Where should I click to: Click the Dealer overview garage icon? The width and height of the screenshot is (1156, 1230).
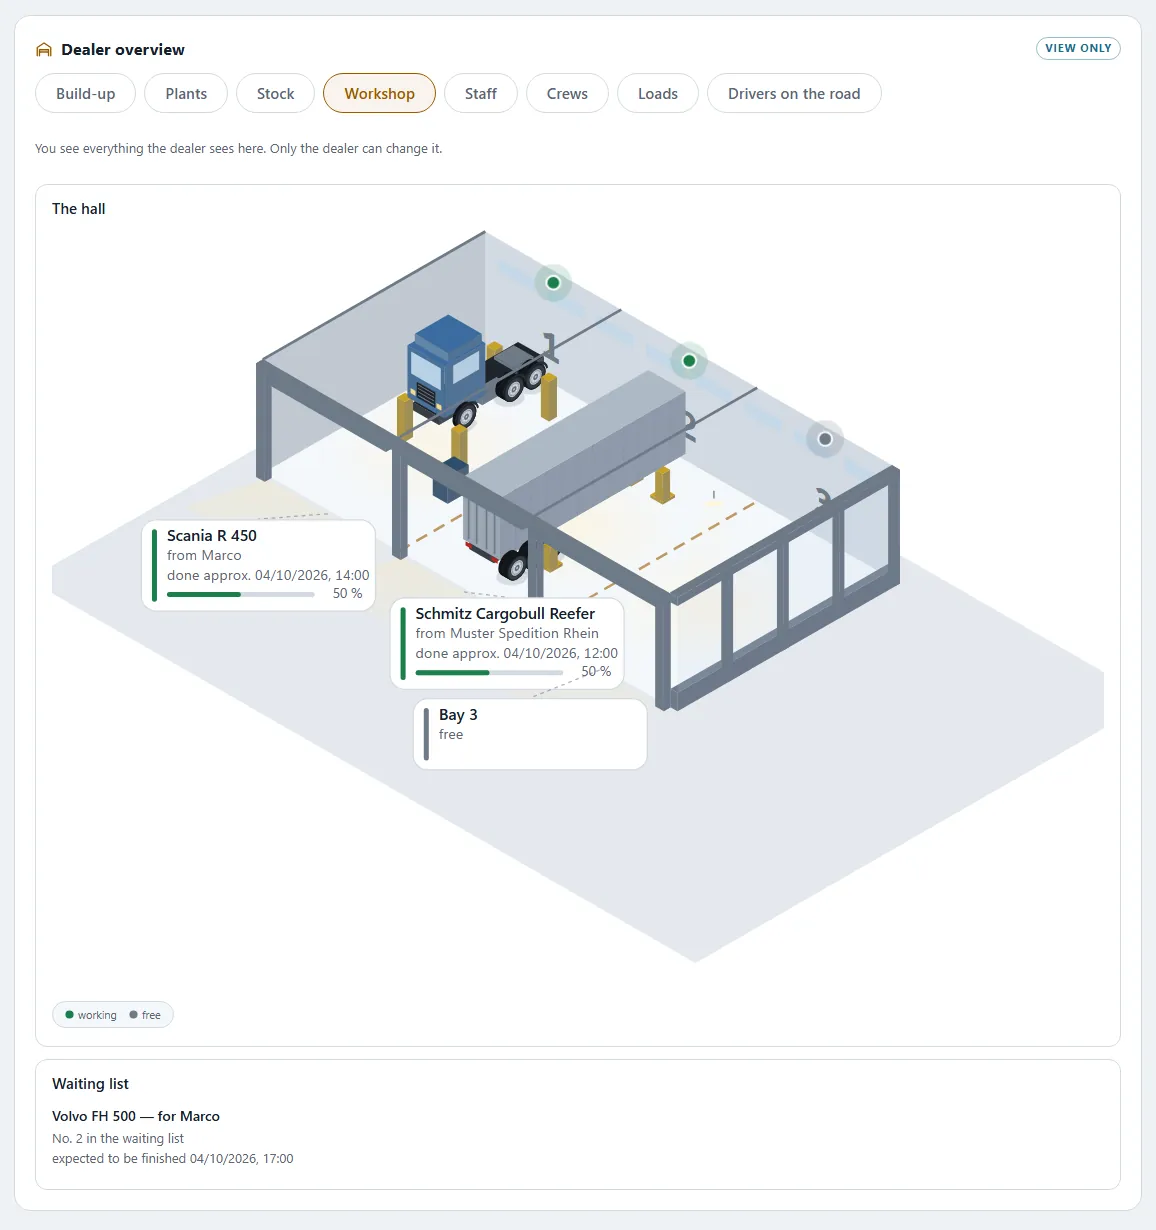44,50
